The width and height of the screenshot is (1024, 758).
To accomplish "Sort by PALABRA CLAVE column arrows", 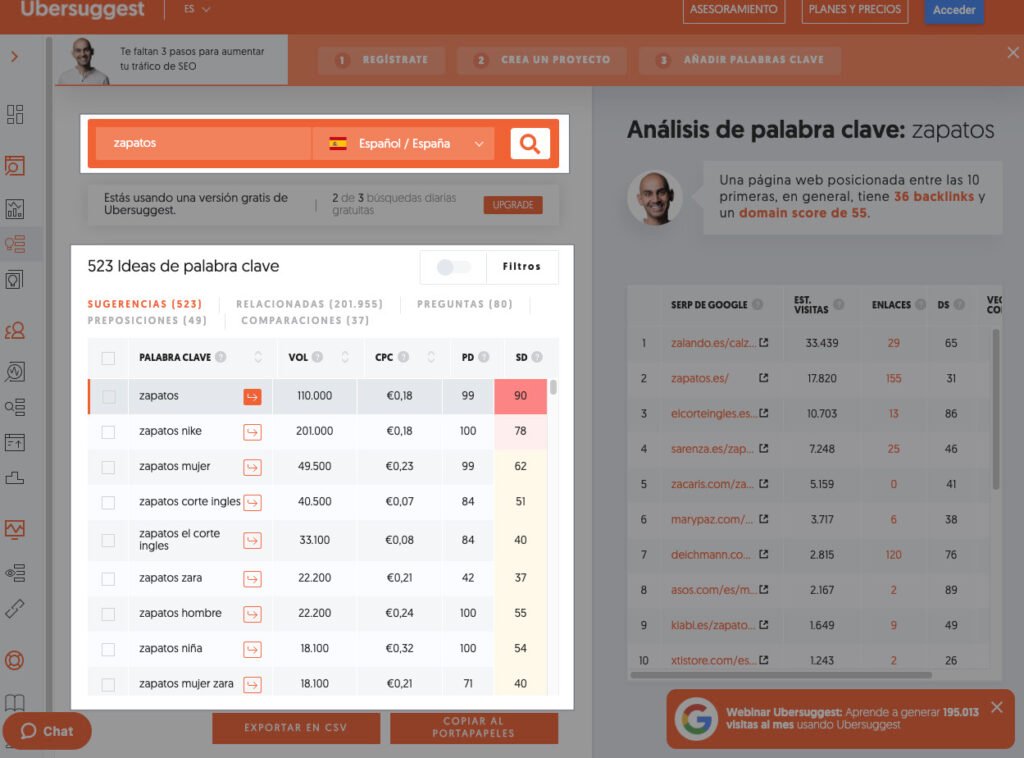I will pyautogui.click(x=258, y=357).
